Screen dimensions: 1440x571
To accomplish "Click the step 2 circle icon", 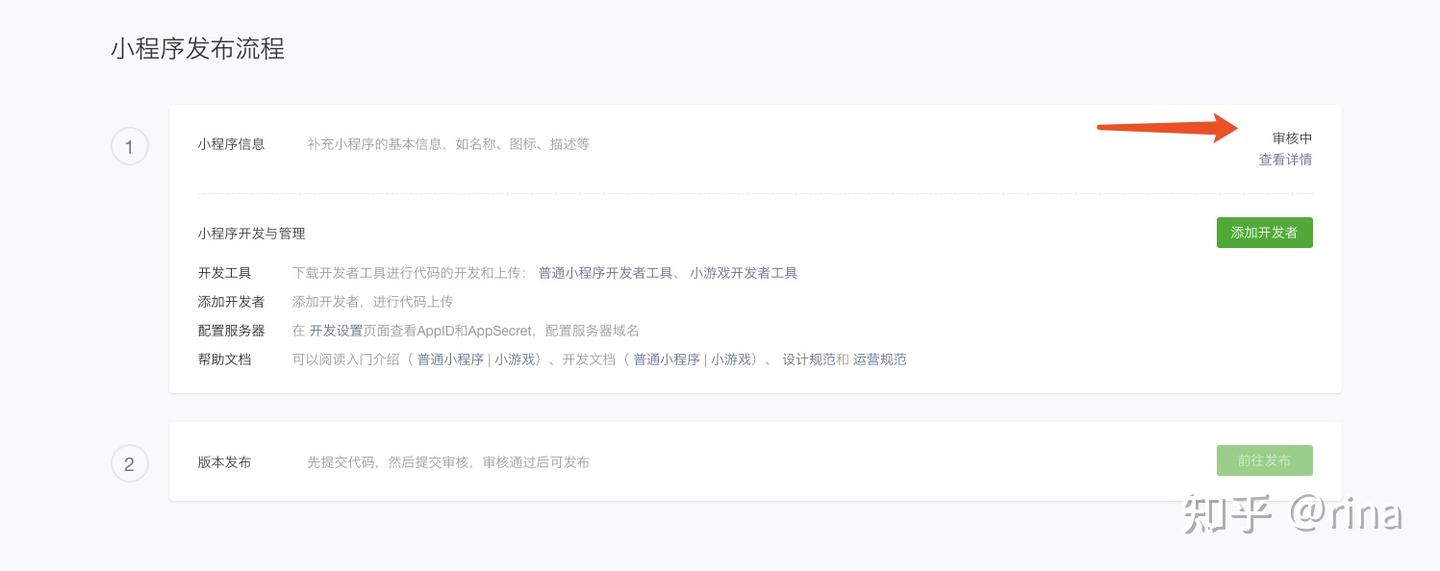I will (129, 464).
